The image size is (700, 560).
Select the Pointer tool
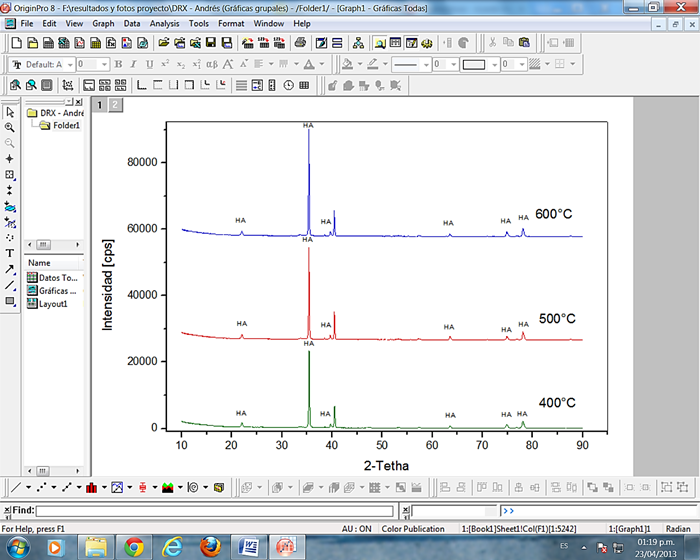10,112
